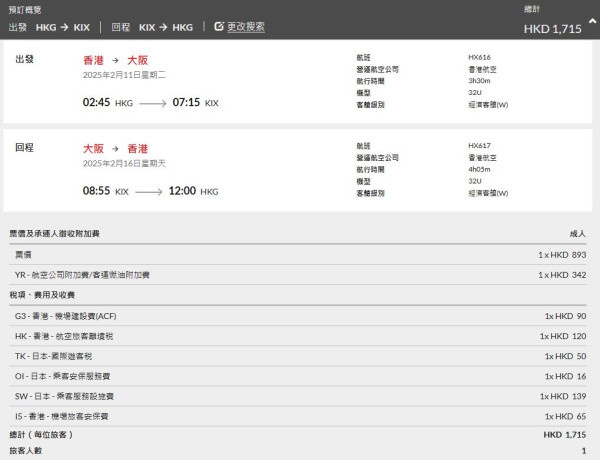Click the 更改搜索 edit link
Viewport: 600px width, 460px height.
tap(246, 27)
